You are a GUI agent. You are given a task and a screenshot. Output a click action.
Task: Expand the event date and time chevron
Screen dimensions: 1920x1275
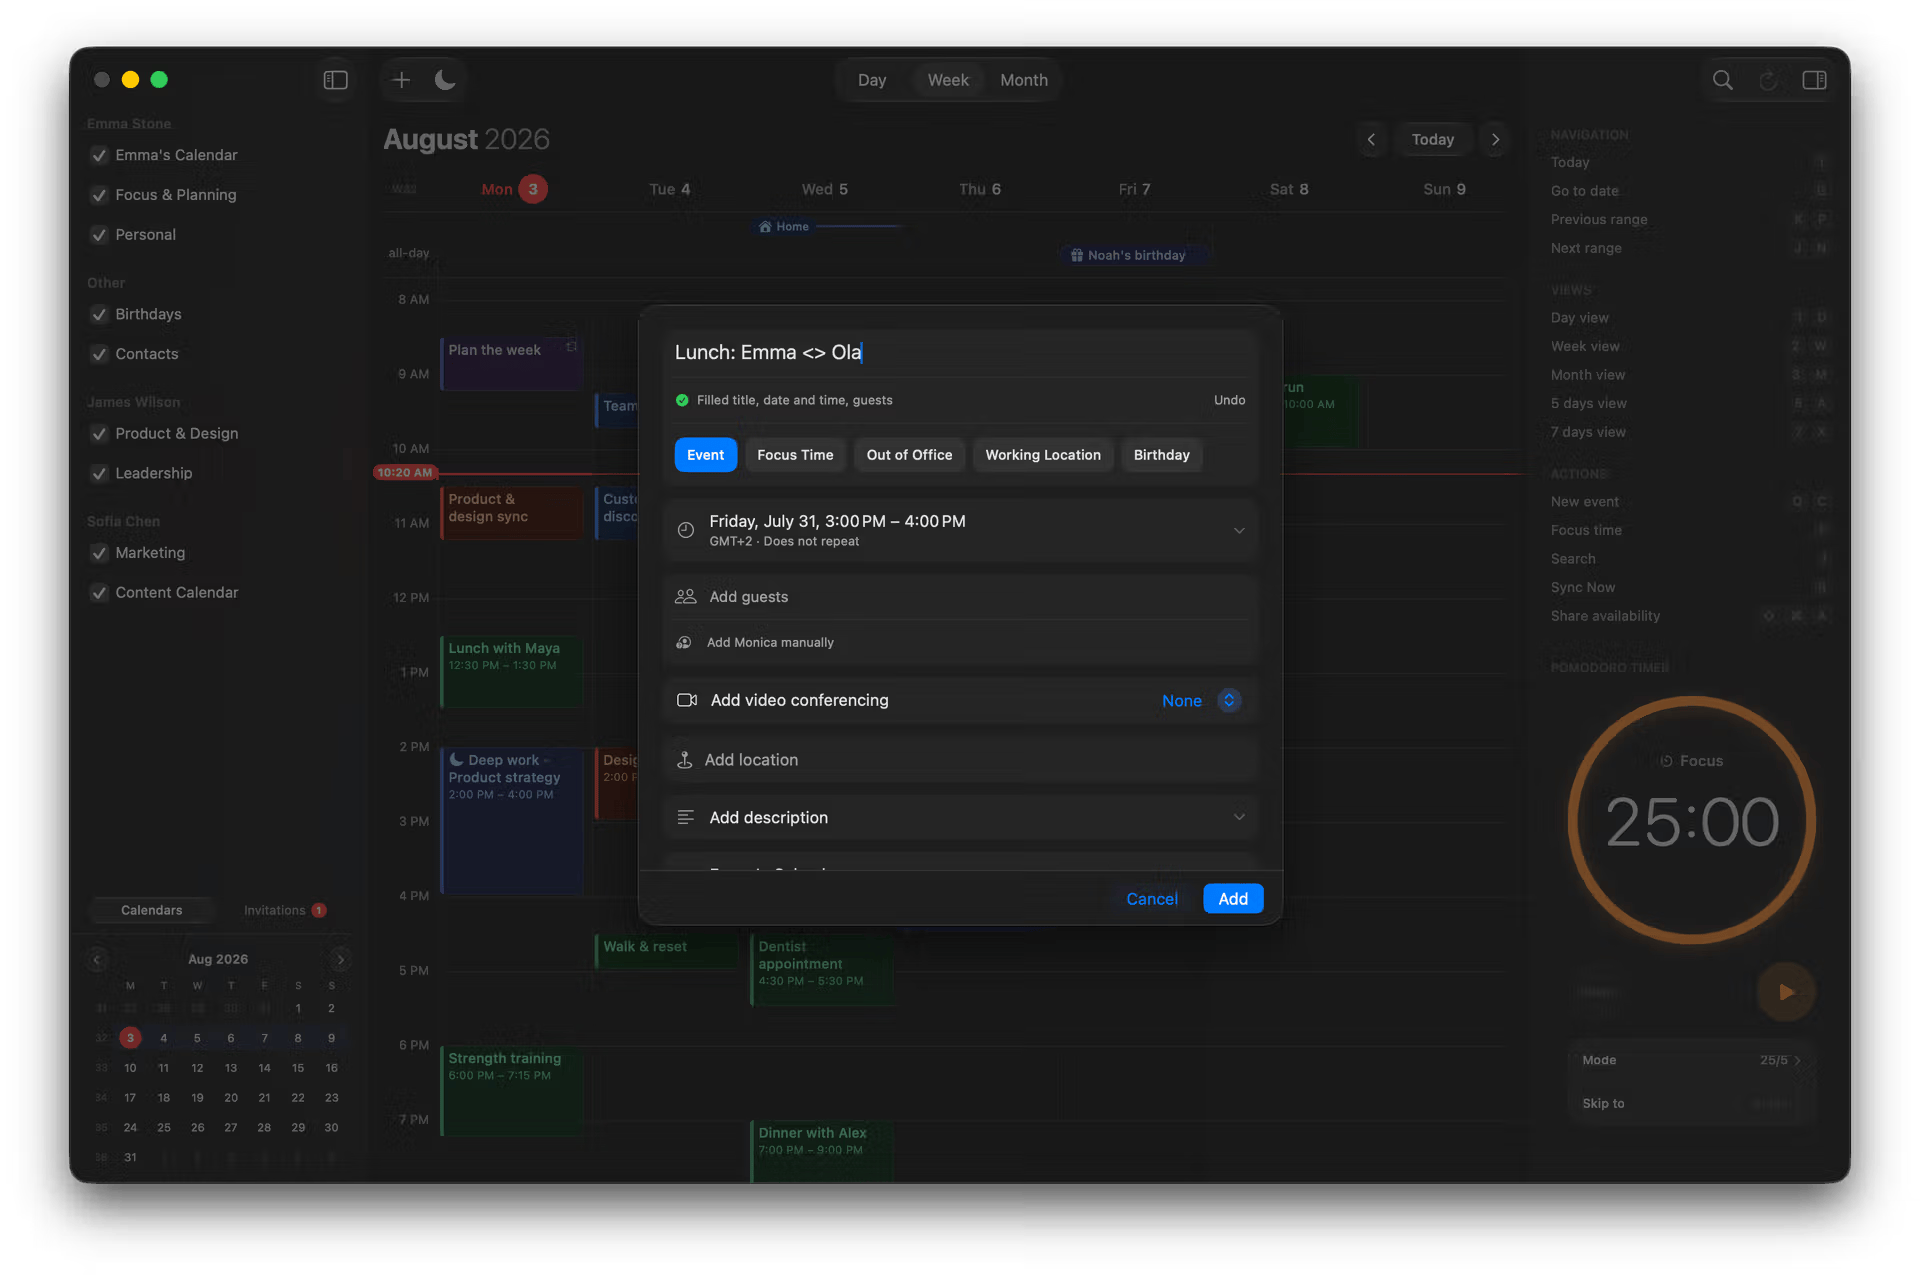pyautogui.click(x=1239, y=531)
